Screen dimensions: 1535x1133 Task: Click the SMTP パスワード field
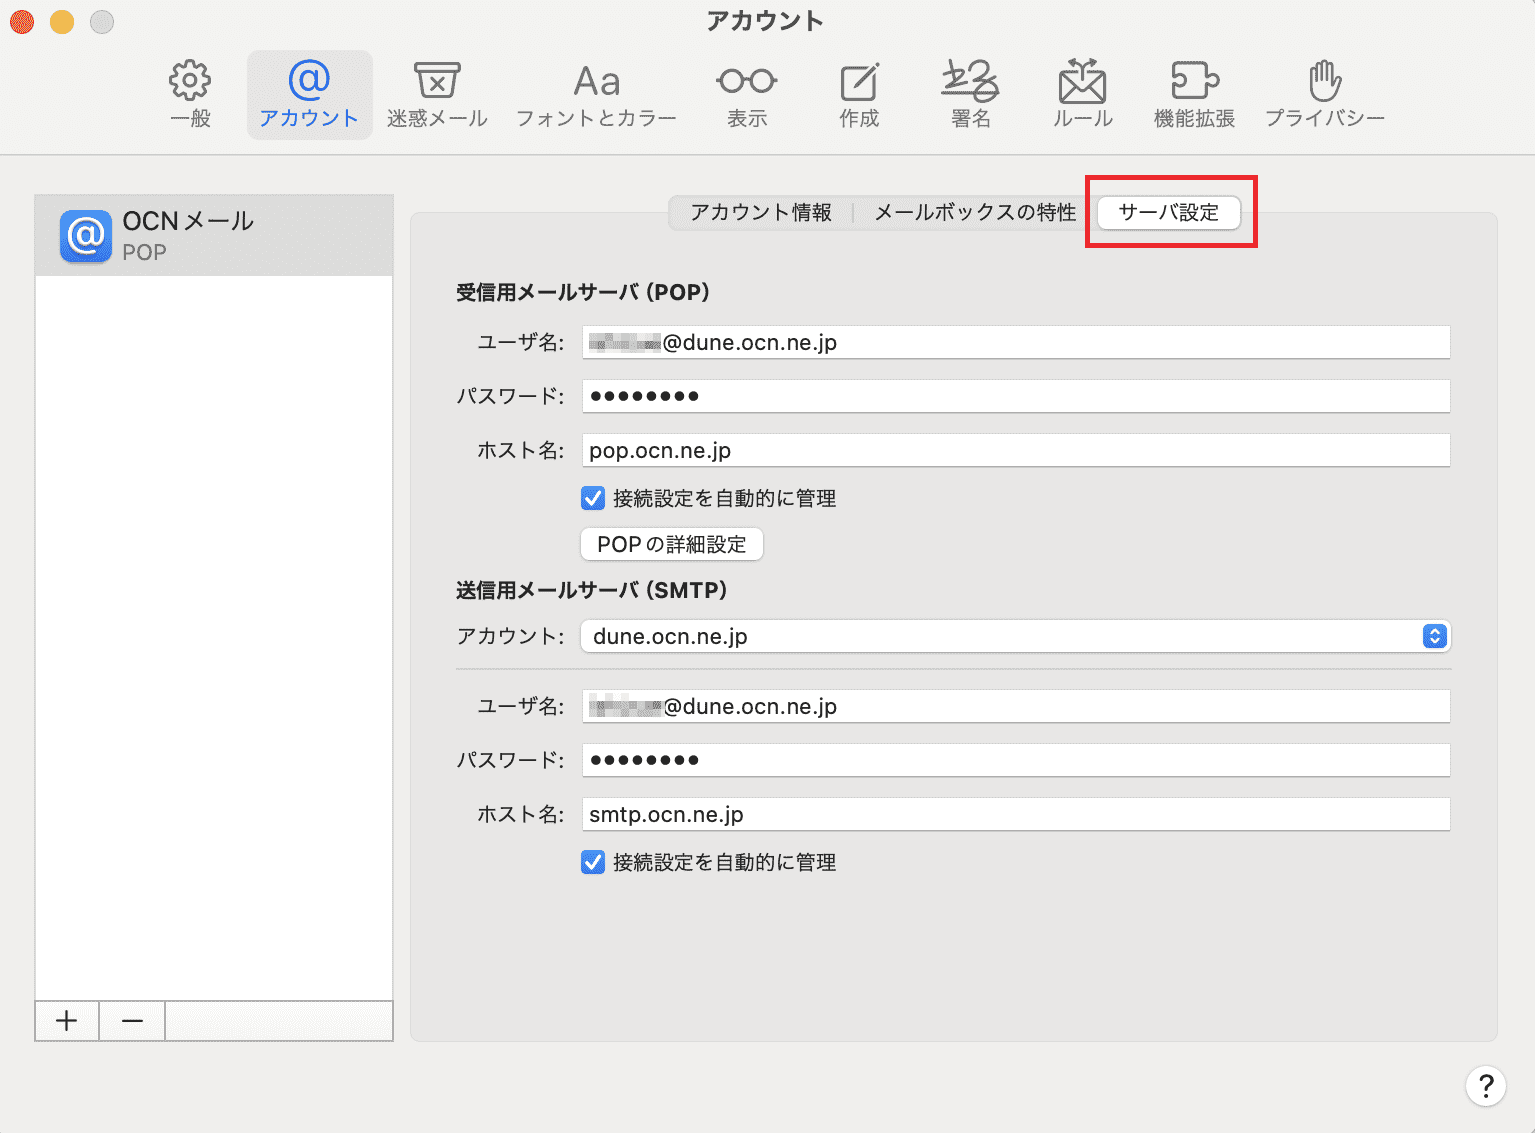click(x=1016, y=760)
